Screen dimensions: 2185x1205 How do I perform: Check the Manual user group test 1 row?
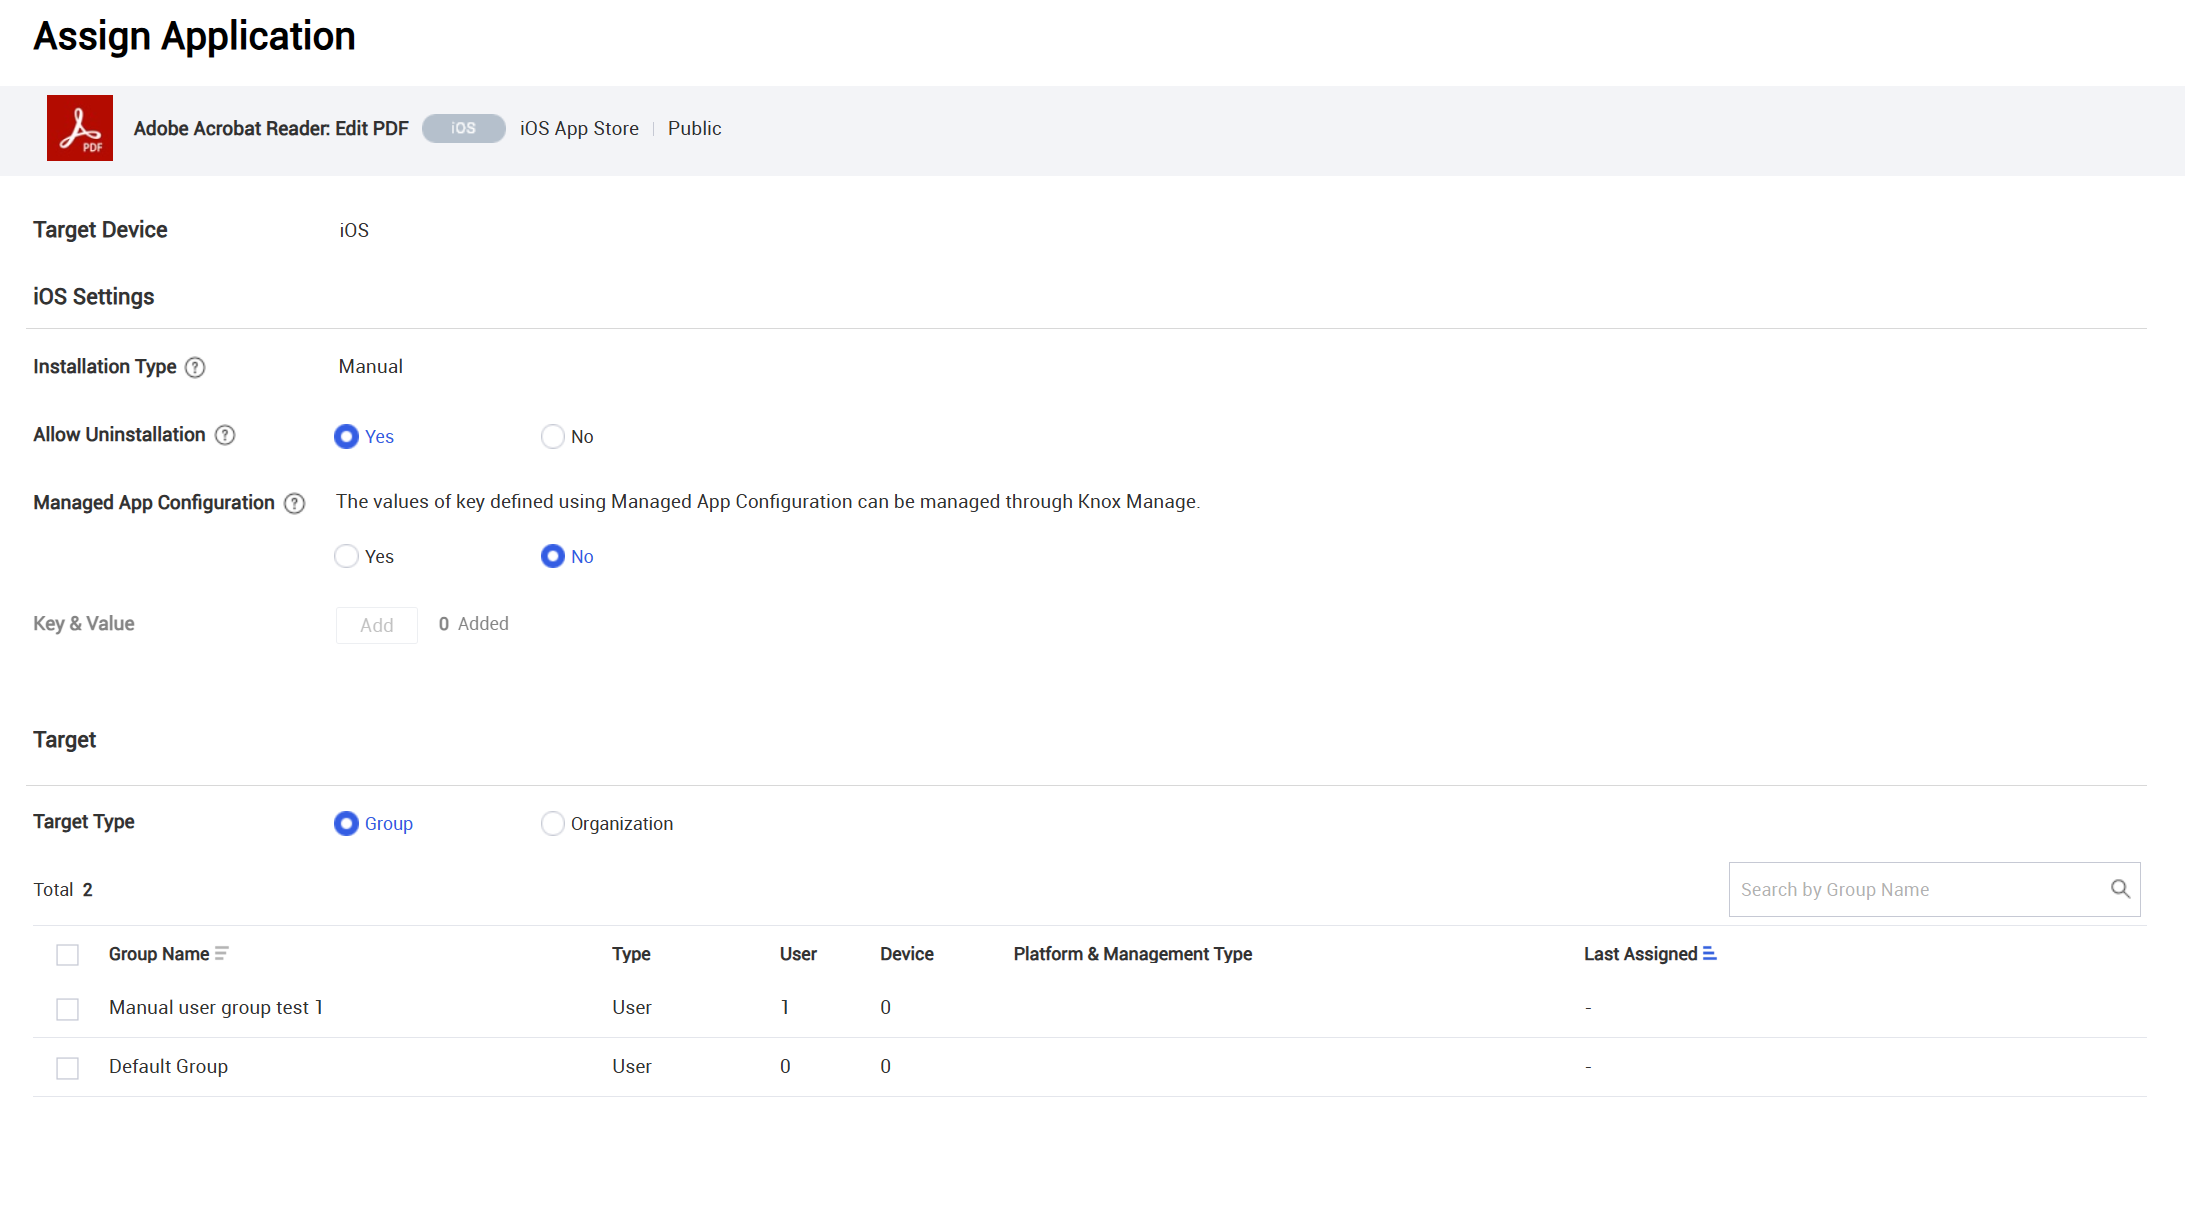[68, 1009]
